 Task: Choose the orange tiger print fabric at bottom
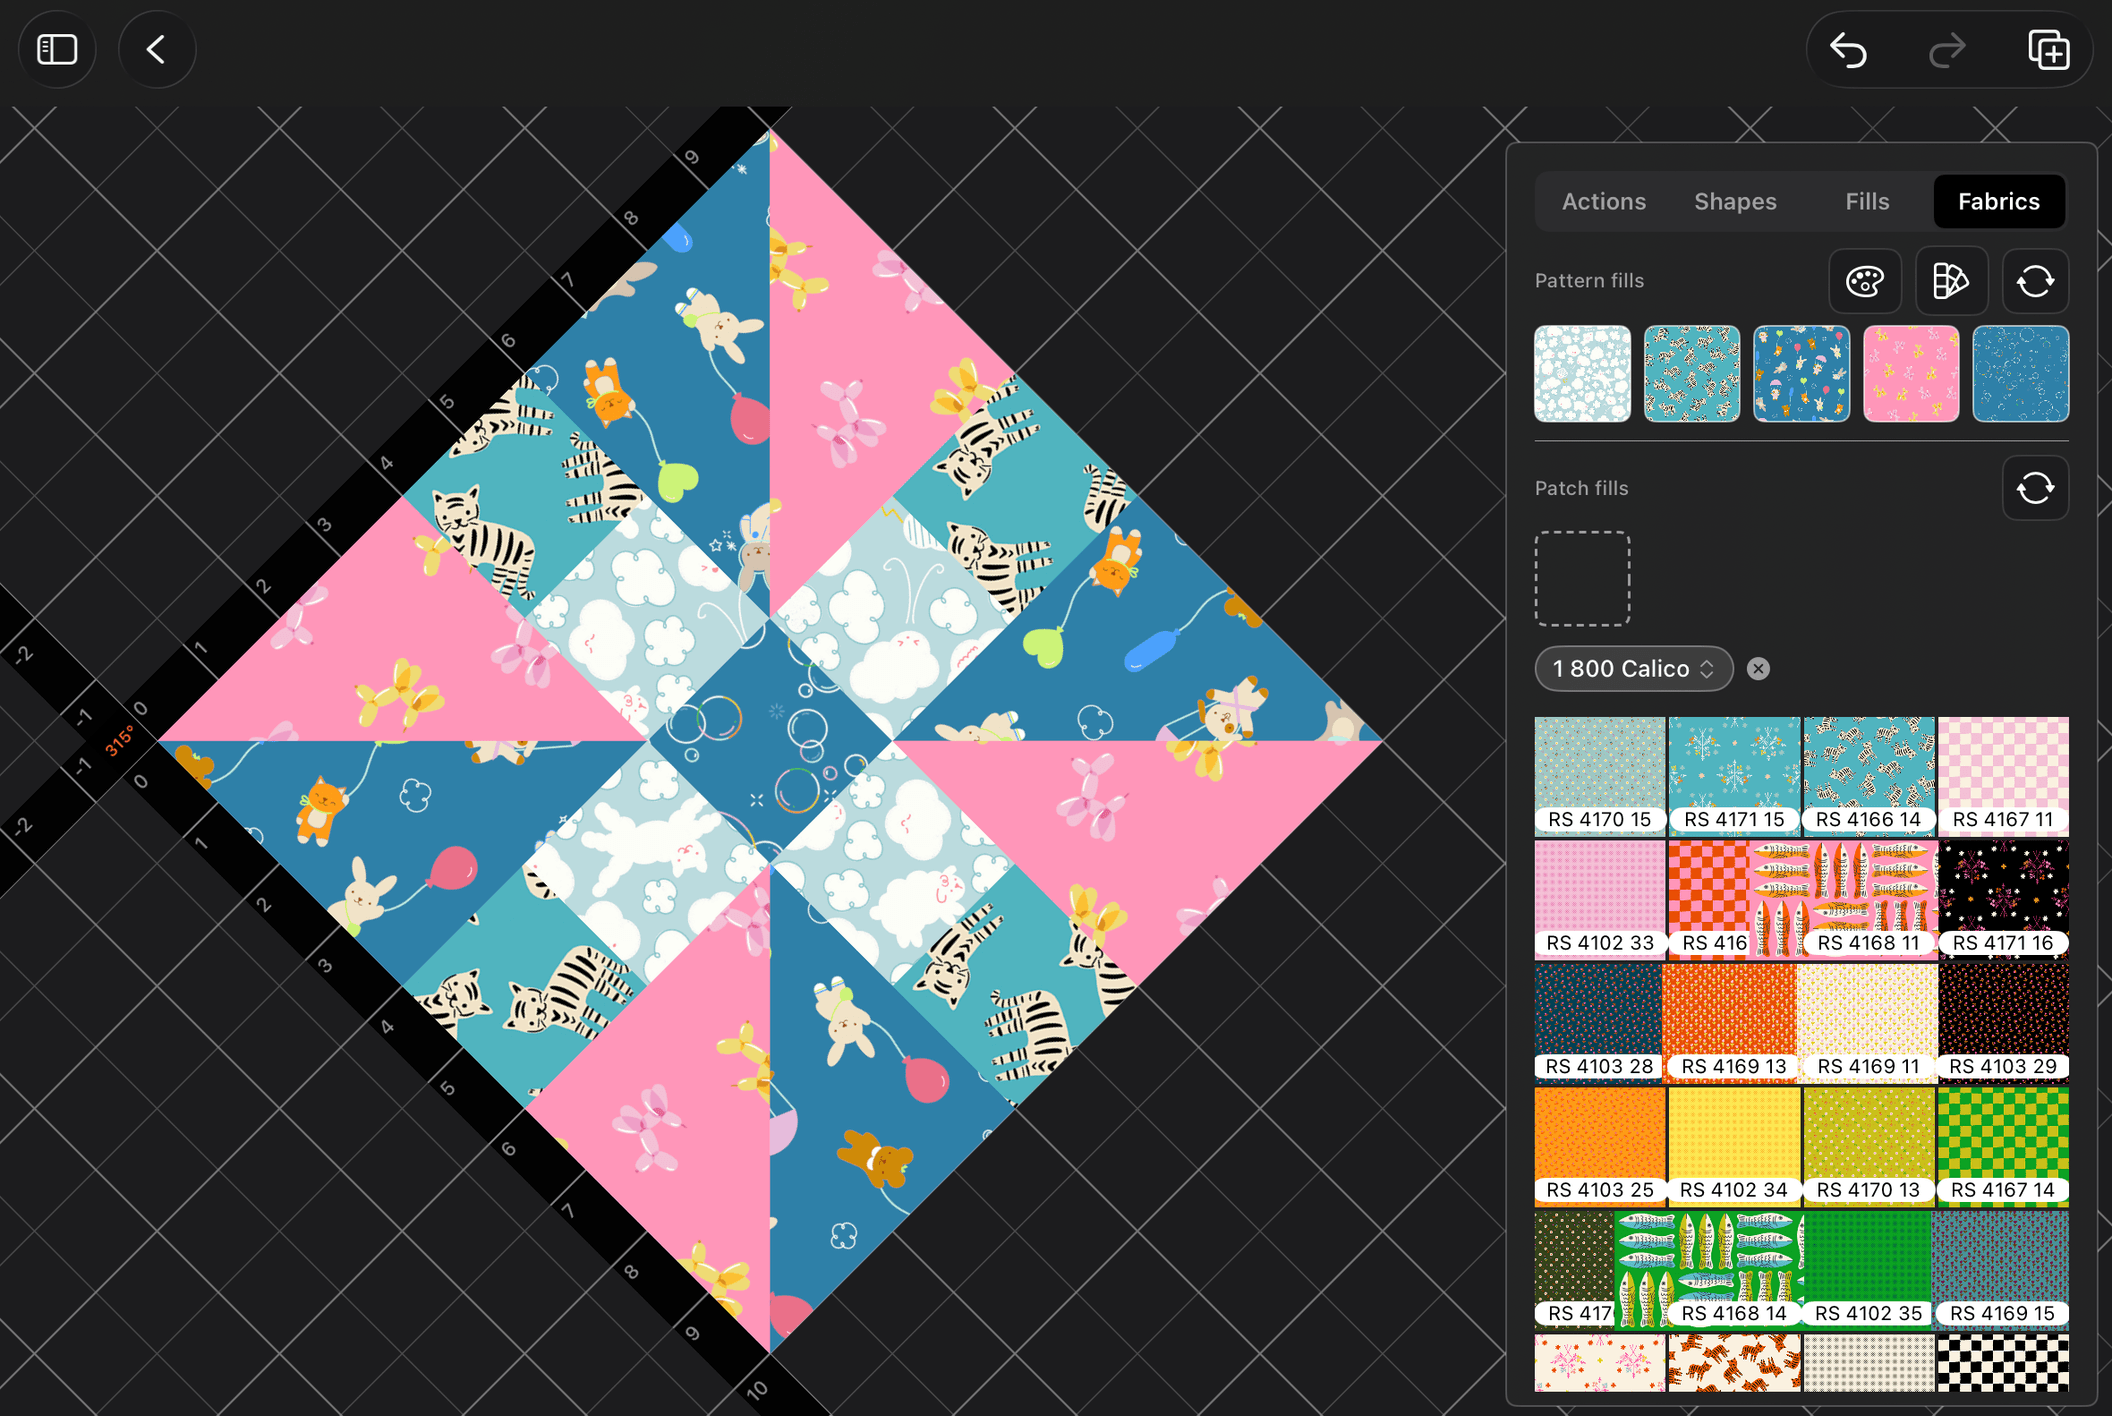click(x=1734, y=1362)
